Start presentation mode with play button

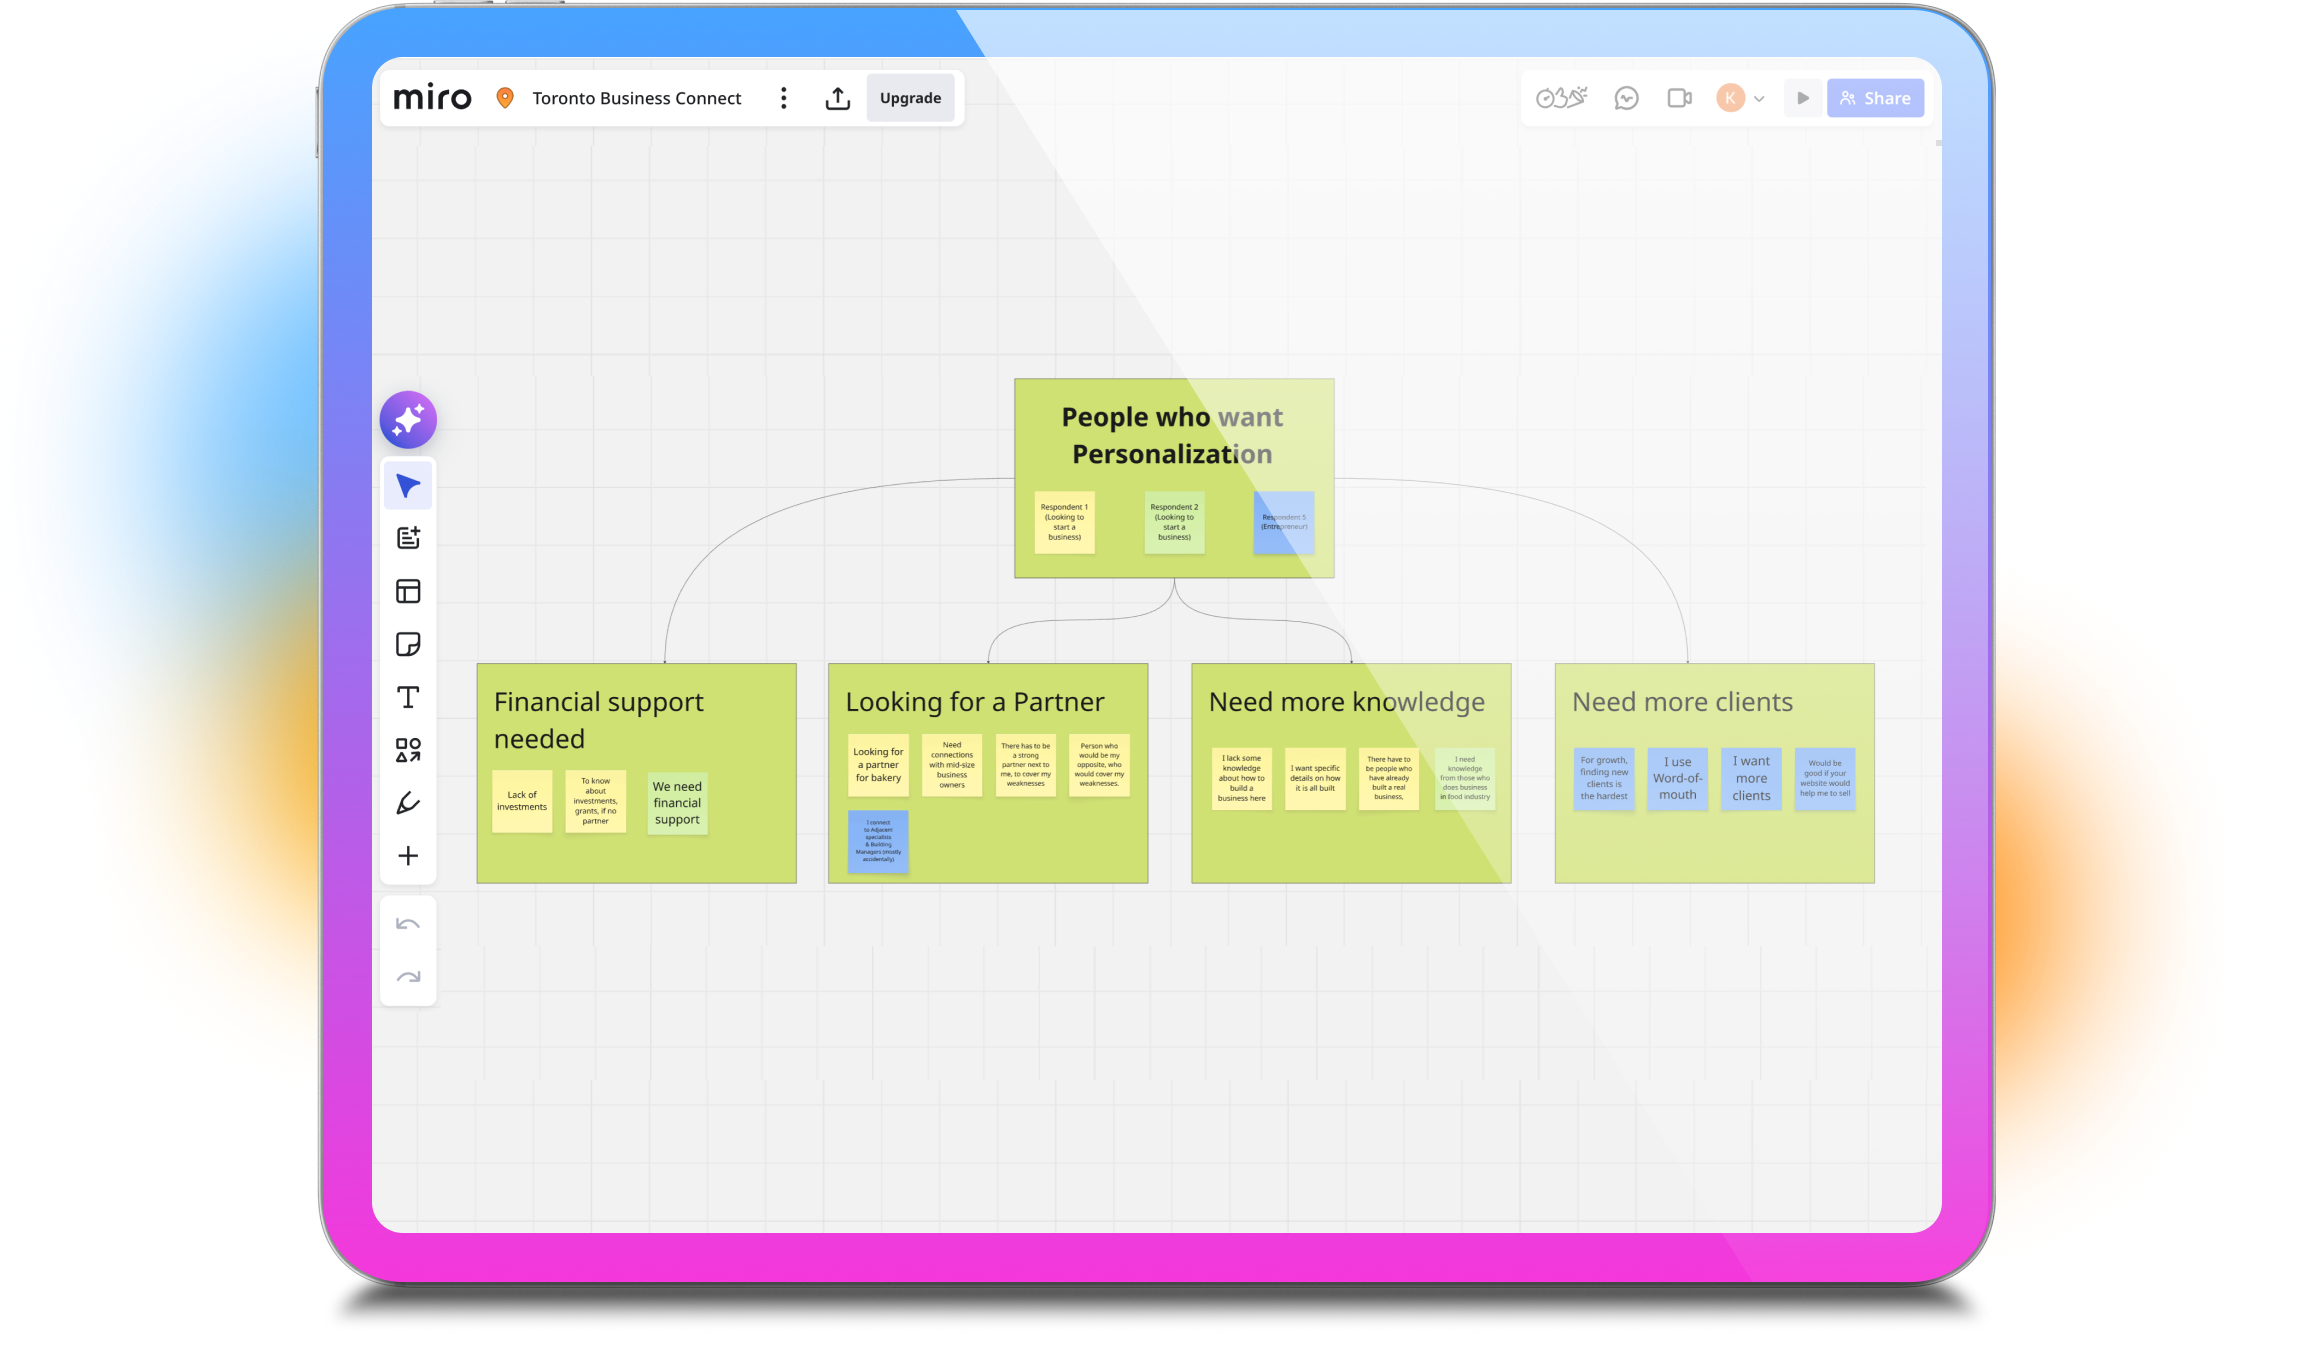click(1803, 98)
